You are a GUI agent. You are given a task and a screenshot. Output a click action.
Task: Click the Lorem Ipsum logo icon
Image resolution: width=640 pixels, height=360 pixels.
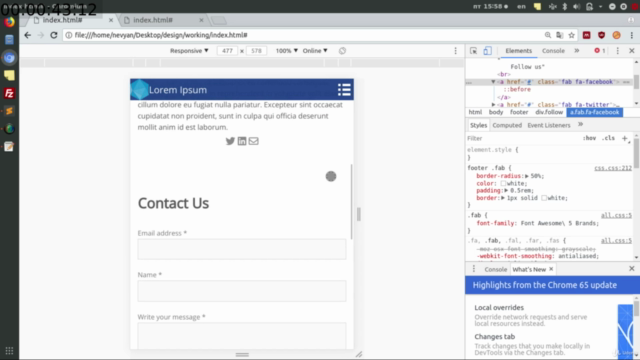point(139,89)
